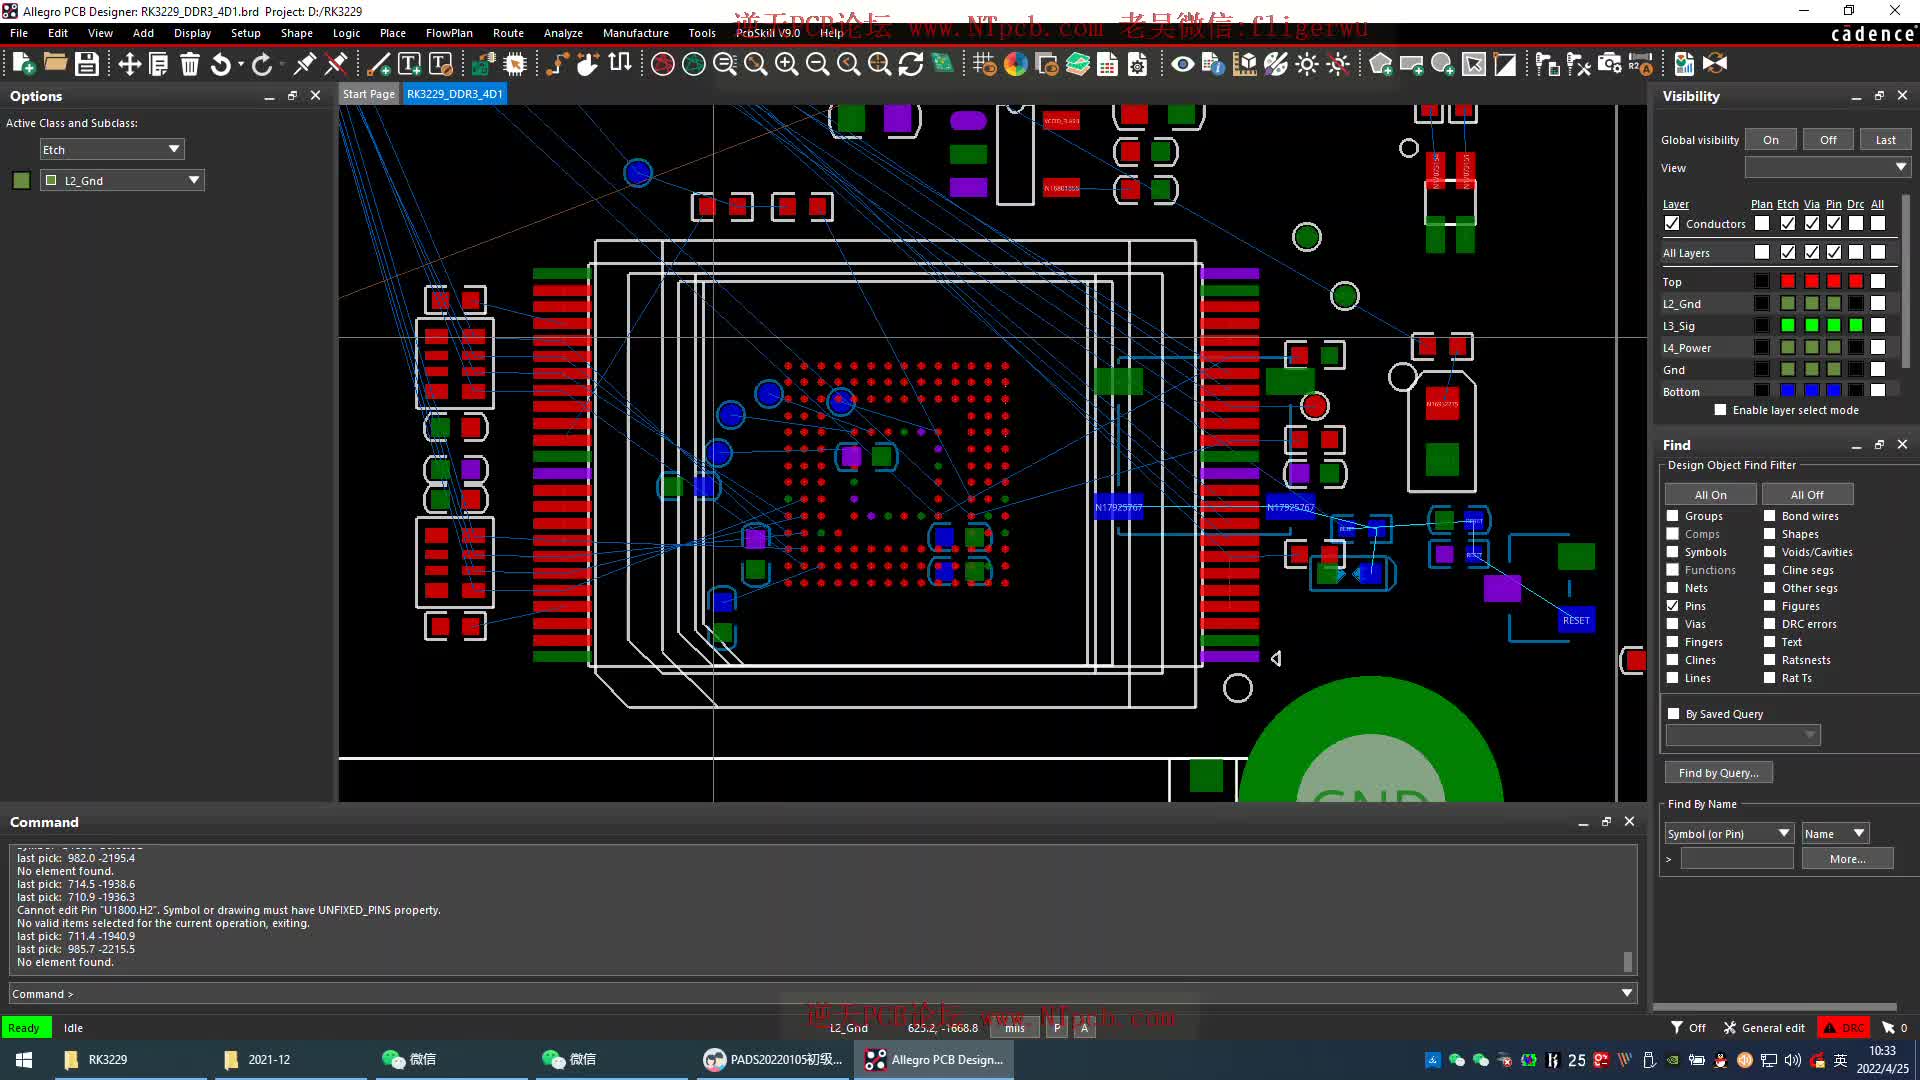Click the Copy tool icon
This screenshot has height=1080, width=1920.
(158, 64)
